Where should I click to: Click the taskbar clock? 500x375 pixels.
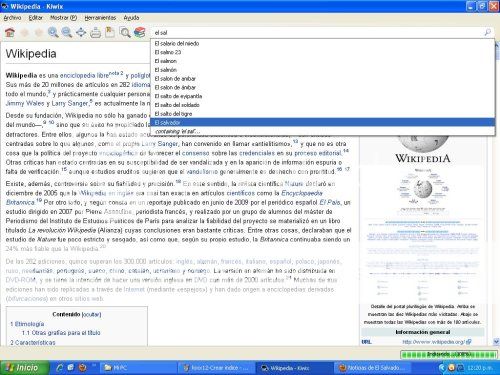click(x=480, y=368)
